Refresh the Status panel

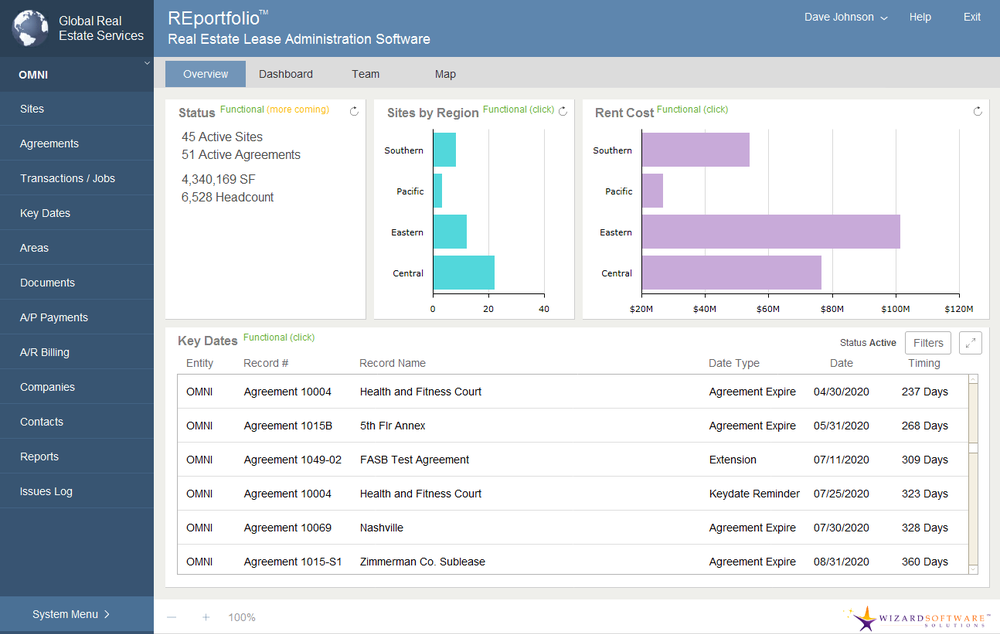click(353, 112)
